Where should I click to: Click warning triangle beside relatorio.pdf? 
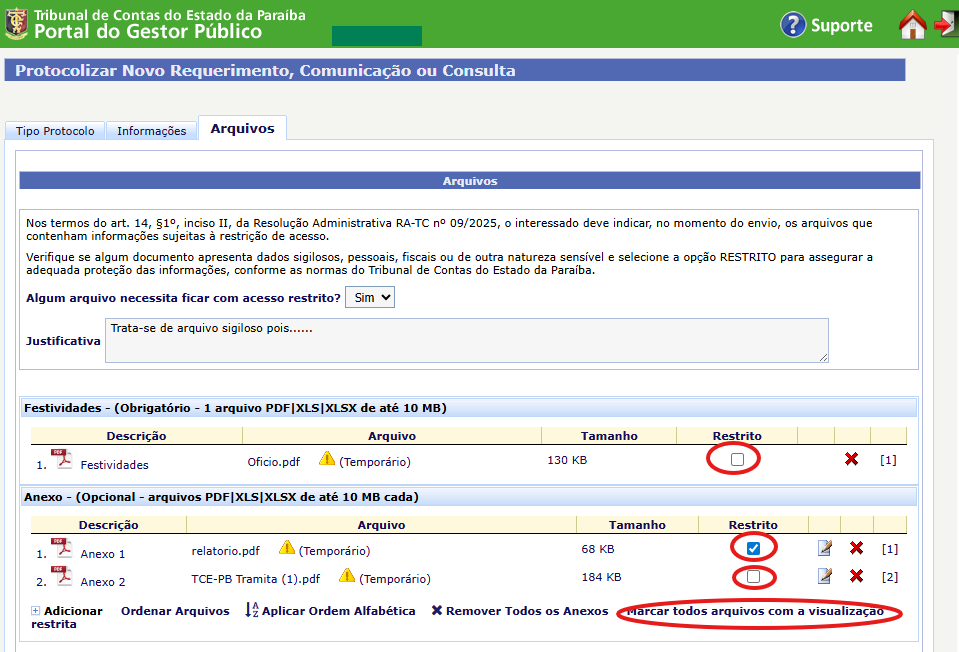click(287, 547)
